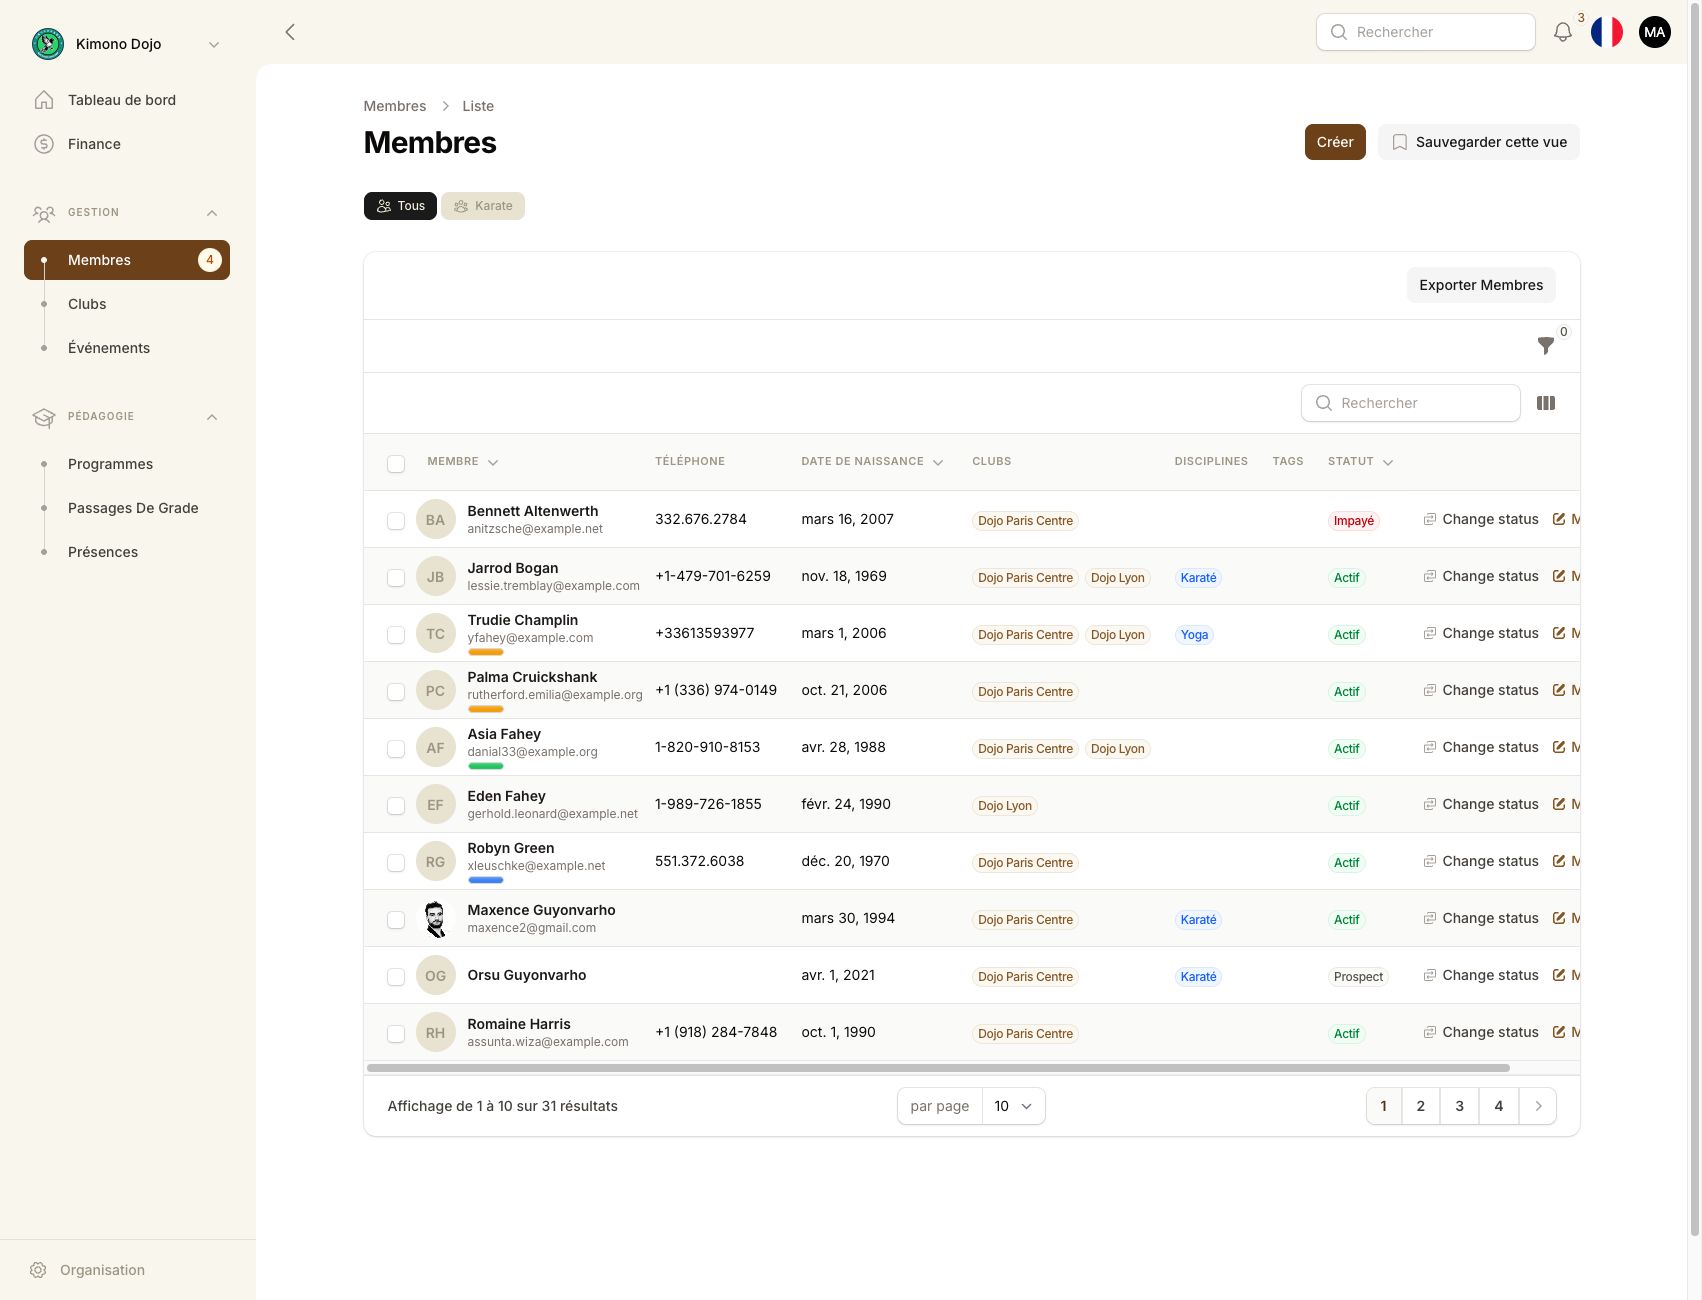
Task: Check the select-all members checkbox
Action: pos(396,463)
